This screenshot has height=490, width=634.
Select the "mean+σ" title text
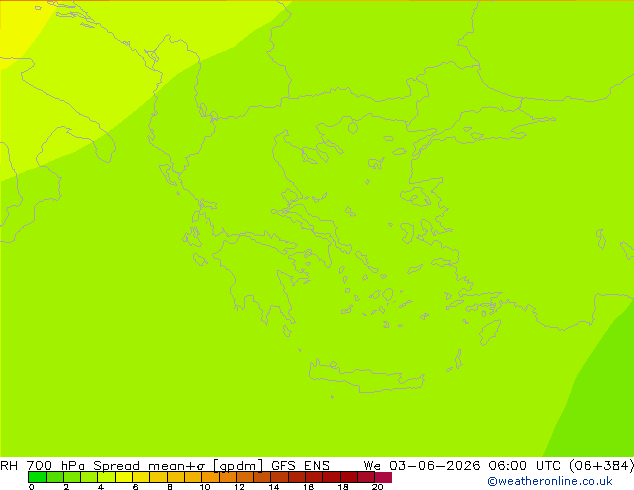(x=177, y=466)
